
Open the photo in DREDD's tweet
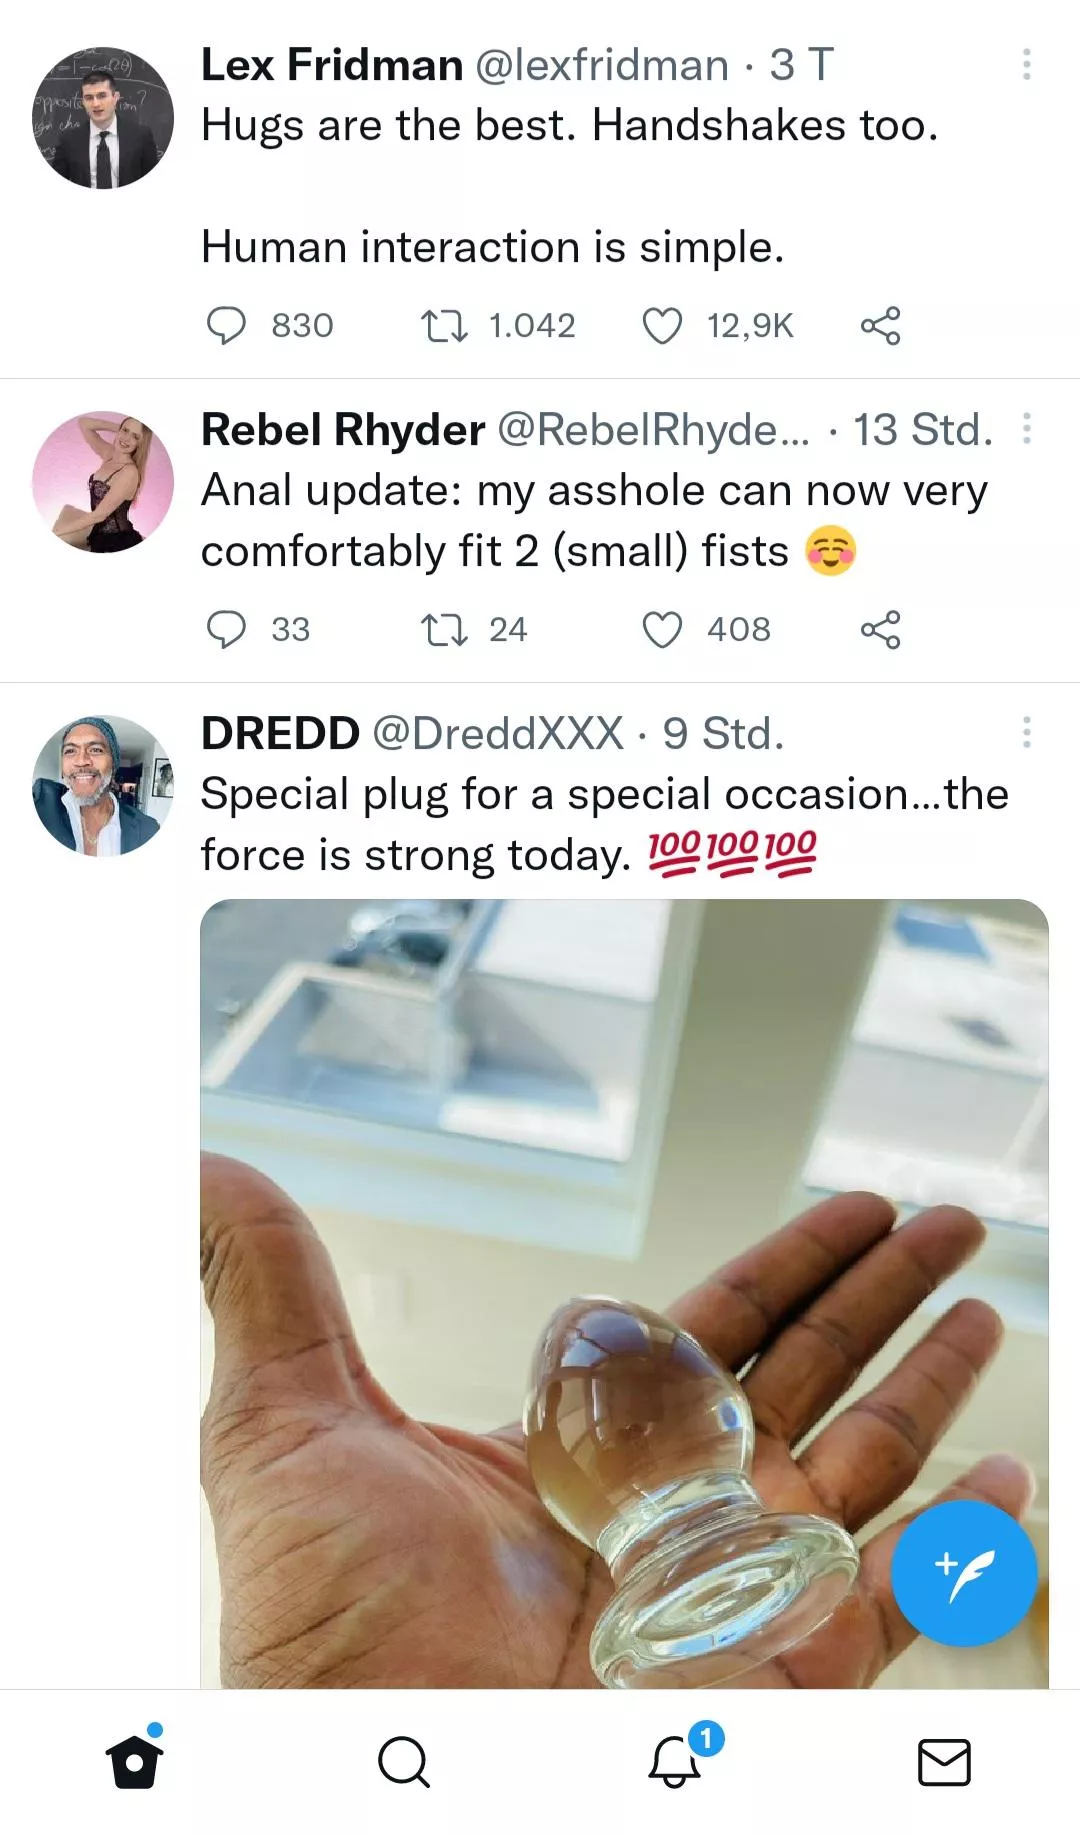click(x=560, y=1250)
